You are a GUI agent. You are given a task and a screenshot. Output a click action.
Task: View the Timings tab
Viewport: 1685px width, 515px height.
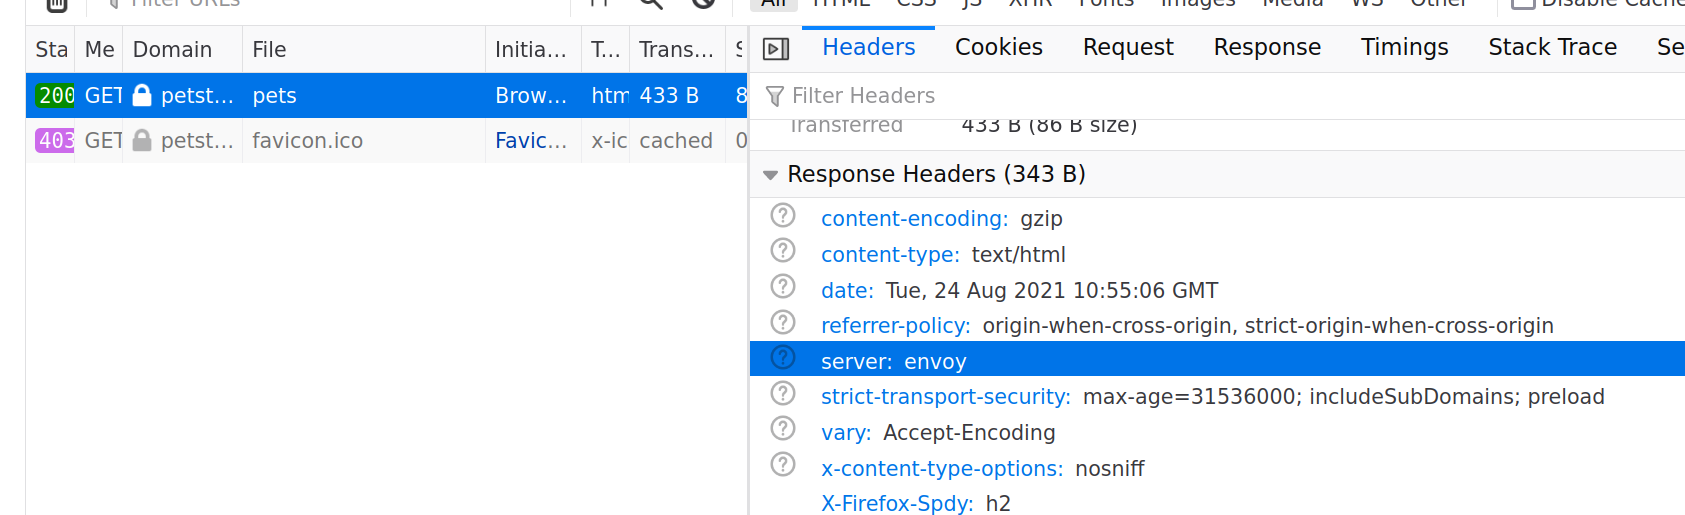[1404, 47]
